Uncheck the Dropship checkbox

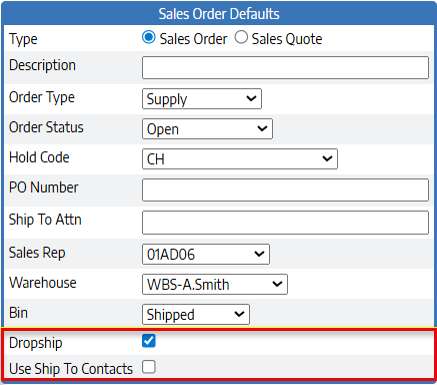pos(149,341)
